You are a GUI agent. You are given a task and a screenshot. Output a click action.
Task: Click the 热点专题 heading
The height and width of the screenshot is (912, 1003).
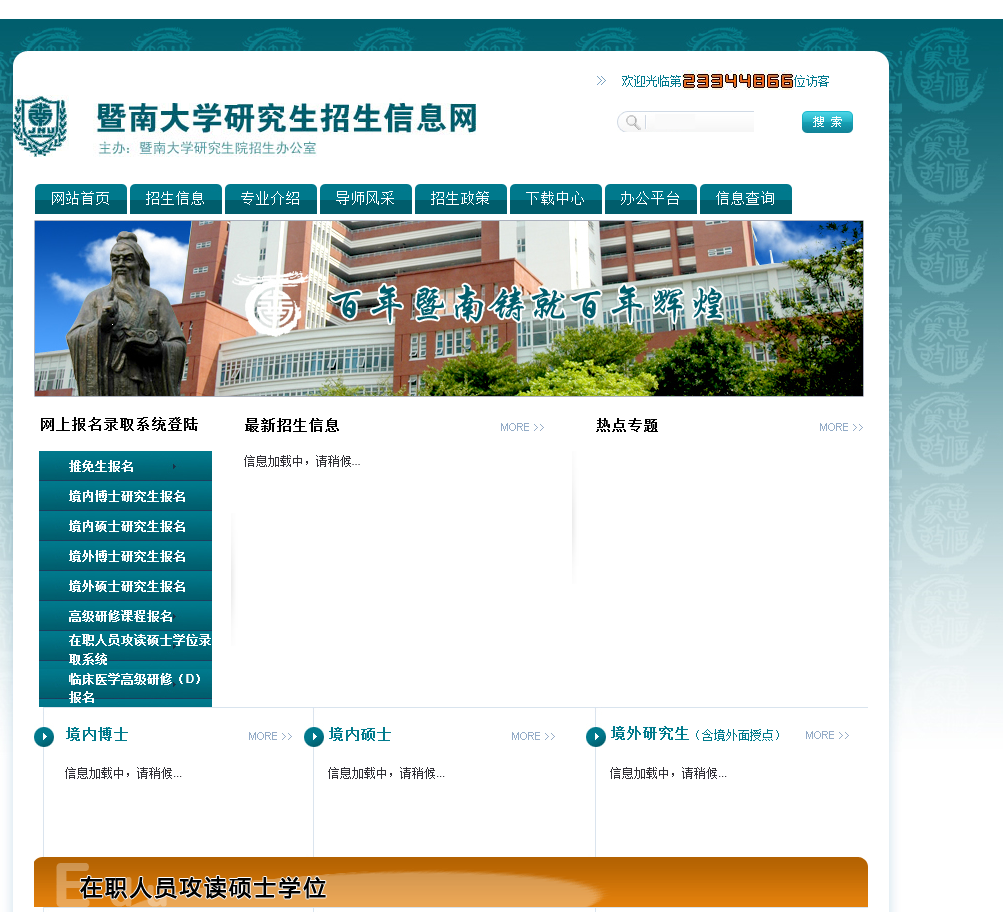[627, 426]
